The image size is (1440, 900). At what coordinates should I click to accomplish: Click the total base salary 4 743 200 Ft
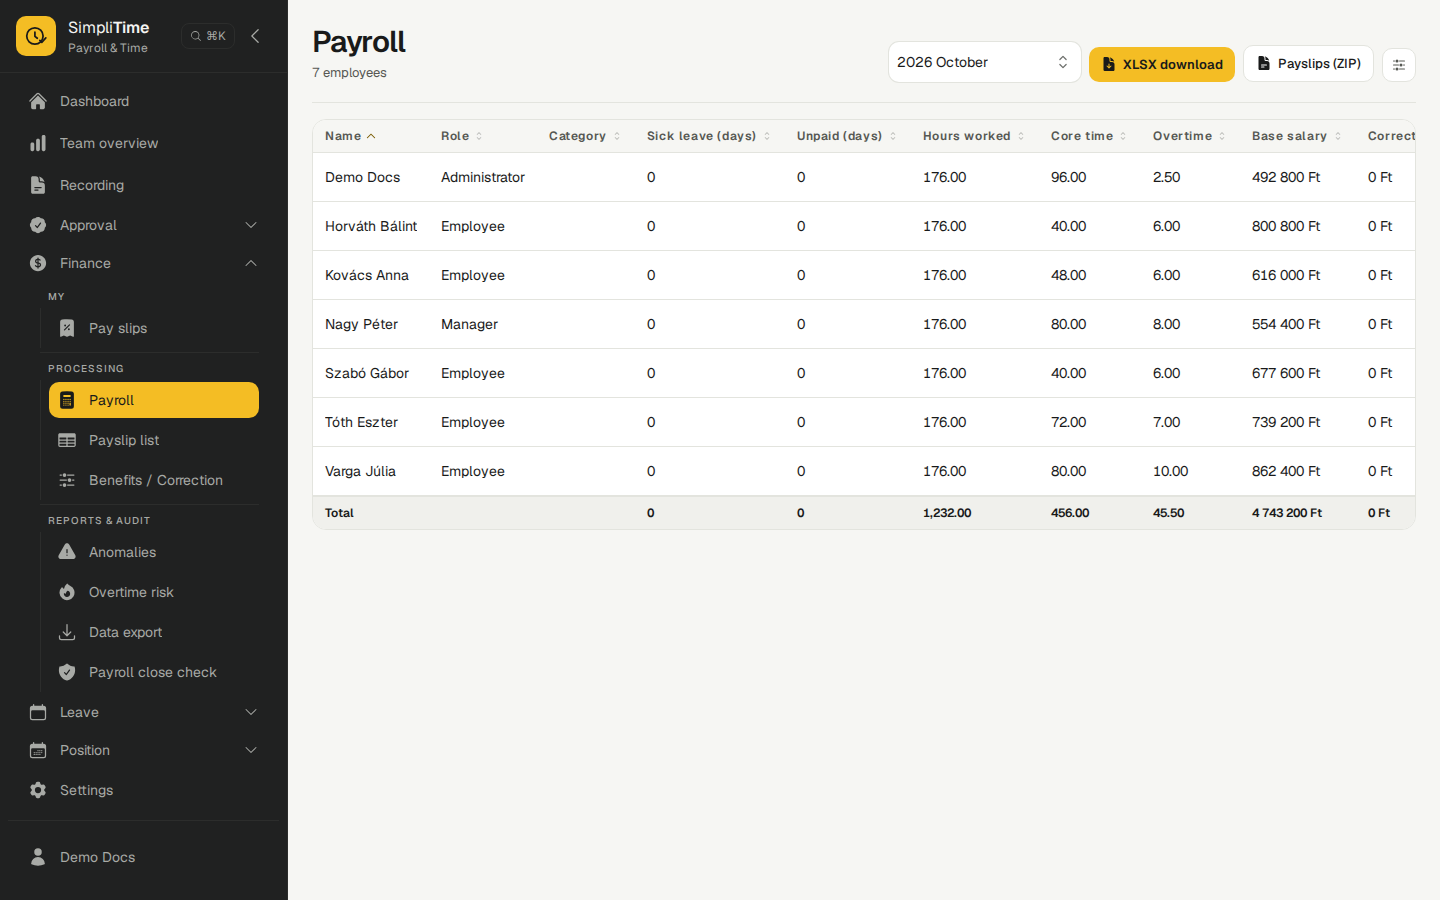1287,513
